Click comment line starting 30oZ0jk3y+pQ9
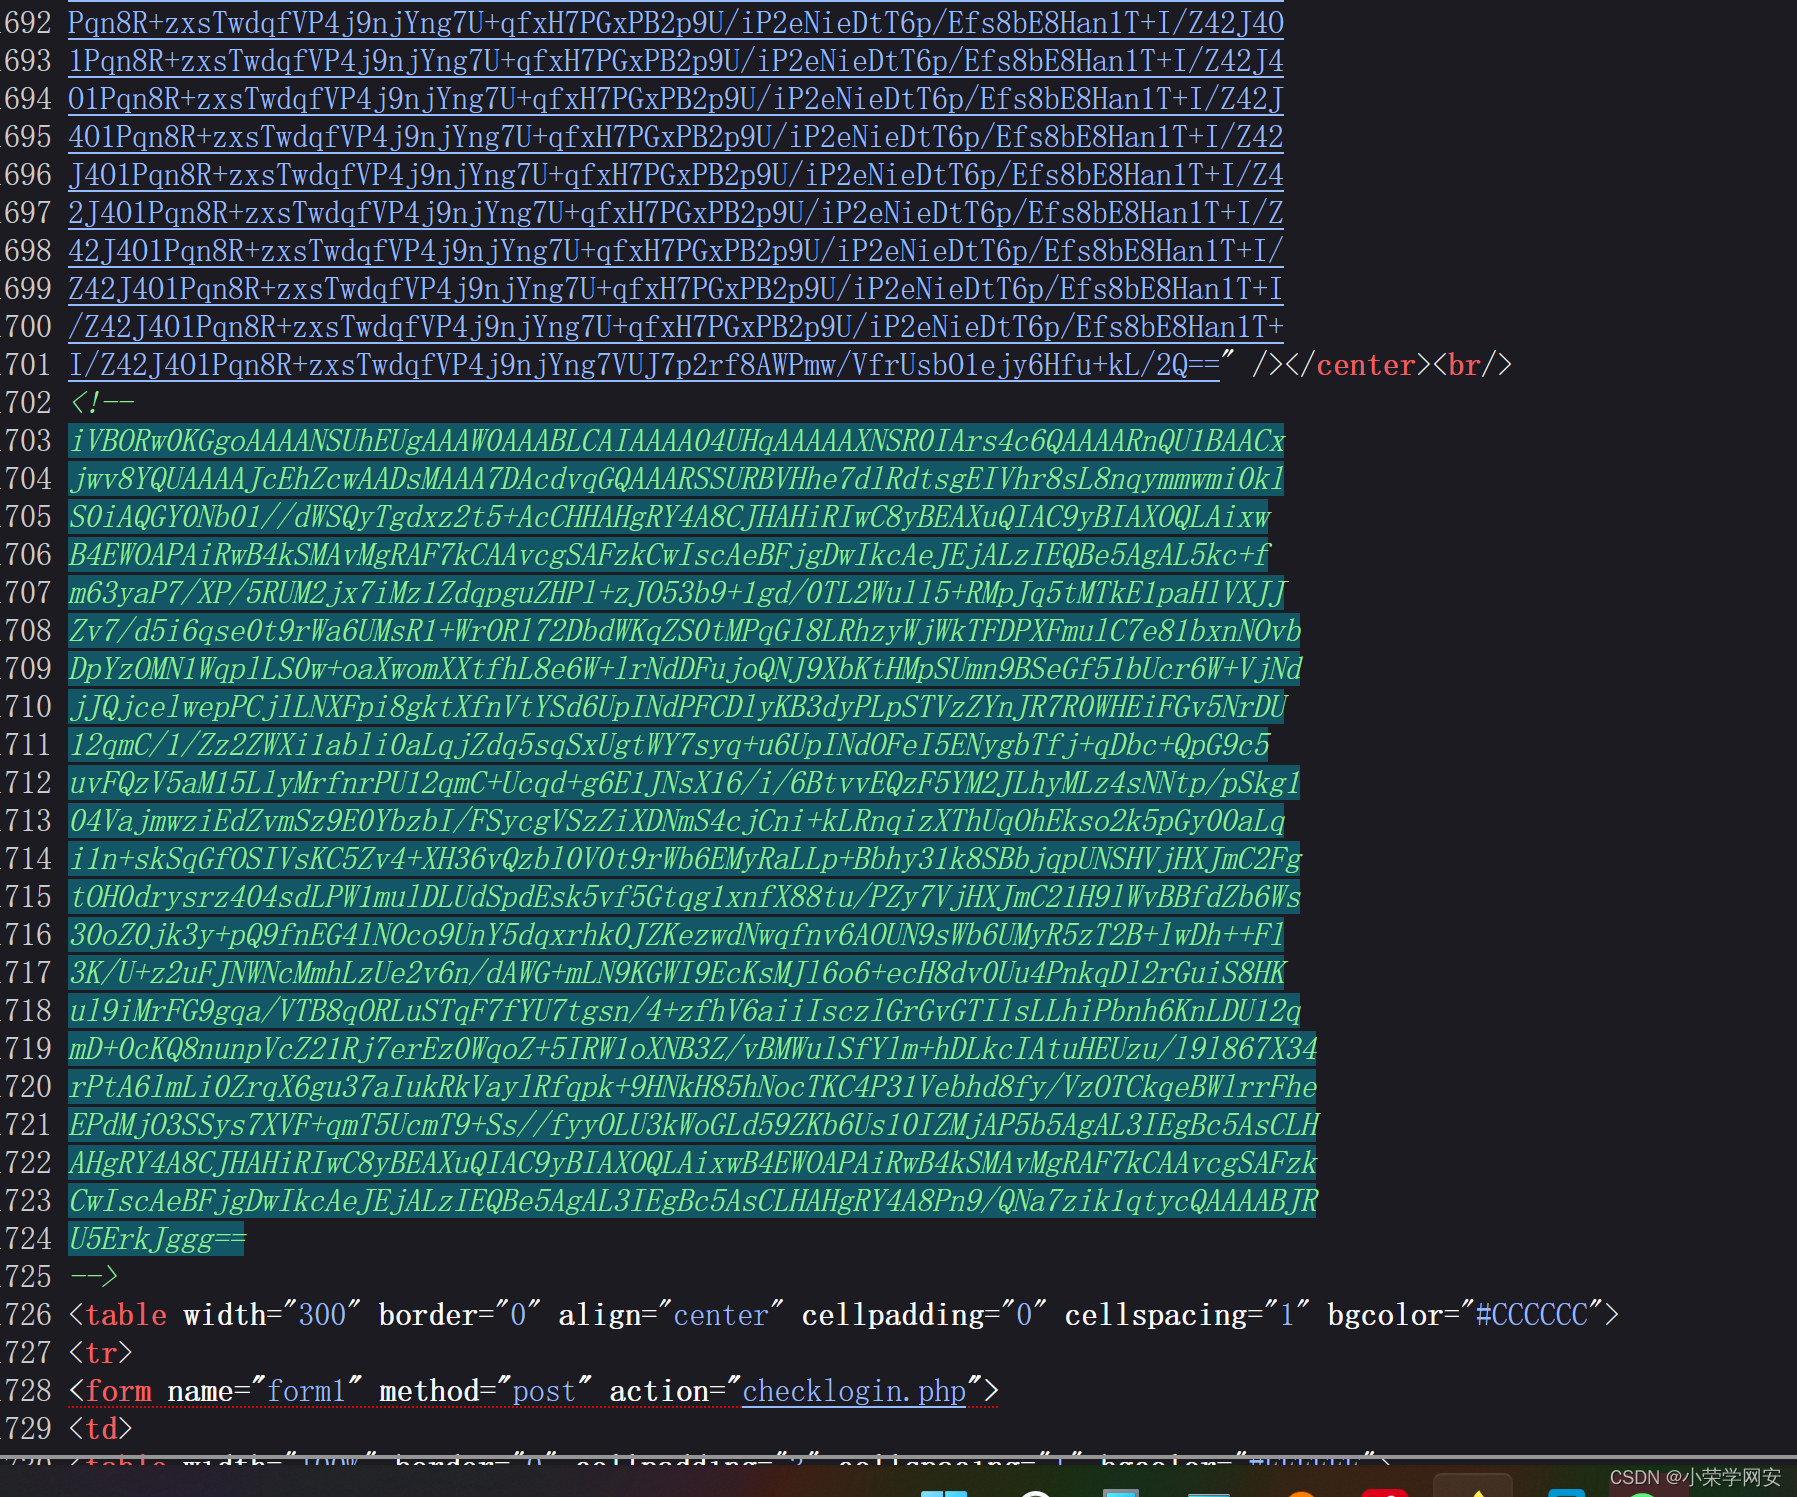1797x1497 pixels. [x=676, y=934]
